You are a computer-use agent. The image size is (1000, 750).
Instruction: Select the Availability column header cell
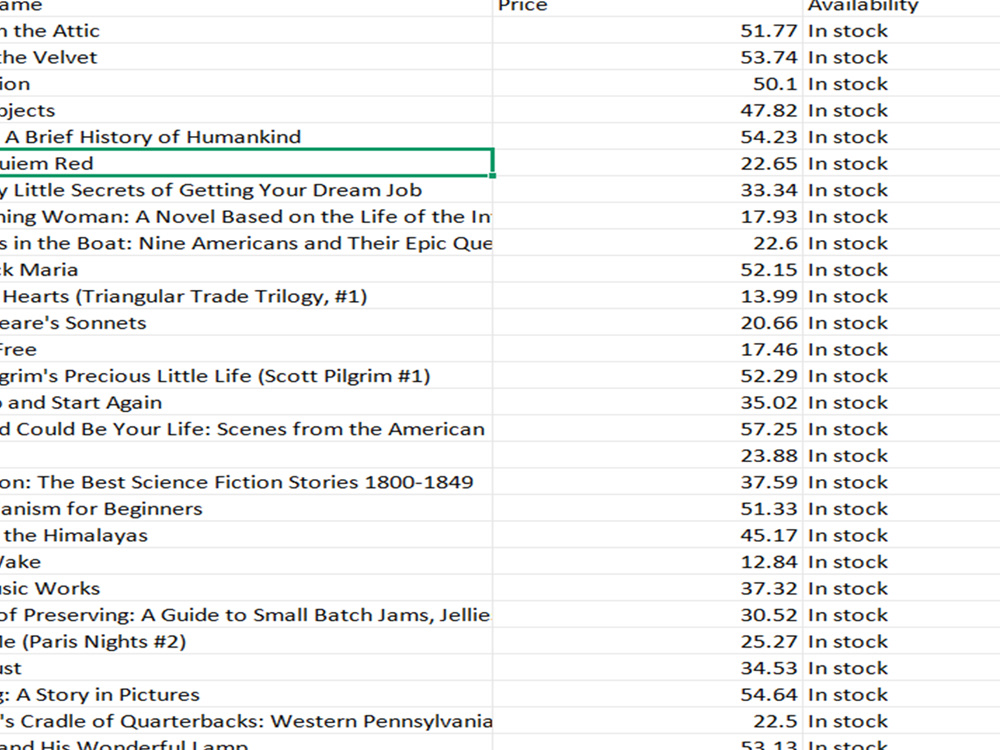[x=901, y=8]
